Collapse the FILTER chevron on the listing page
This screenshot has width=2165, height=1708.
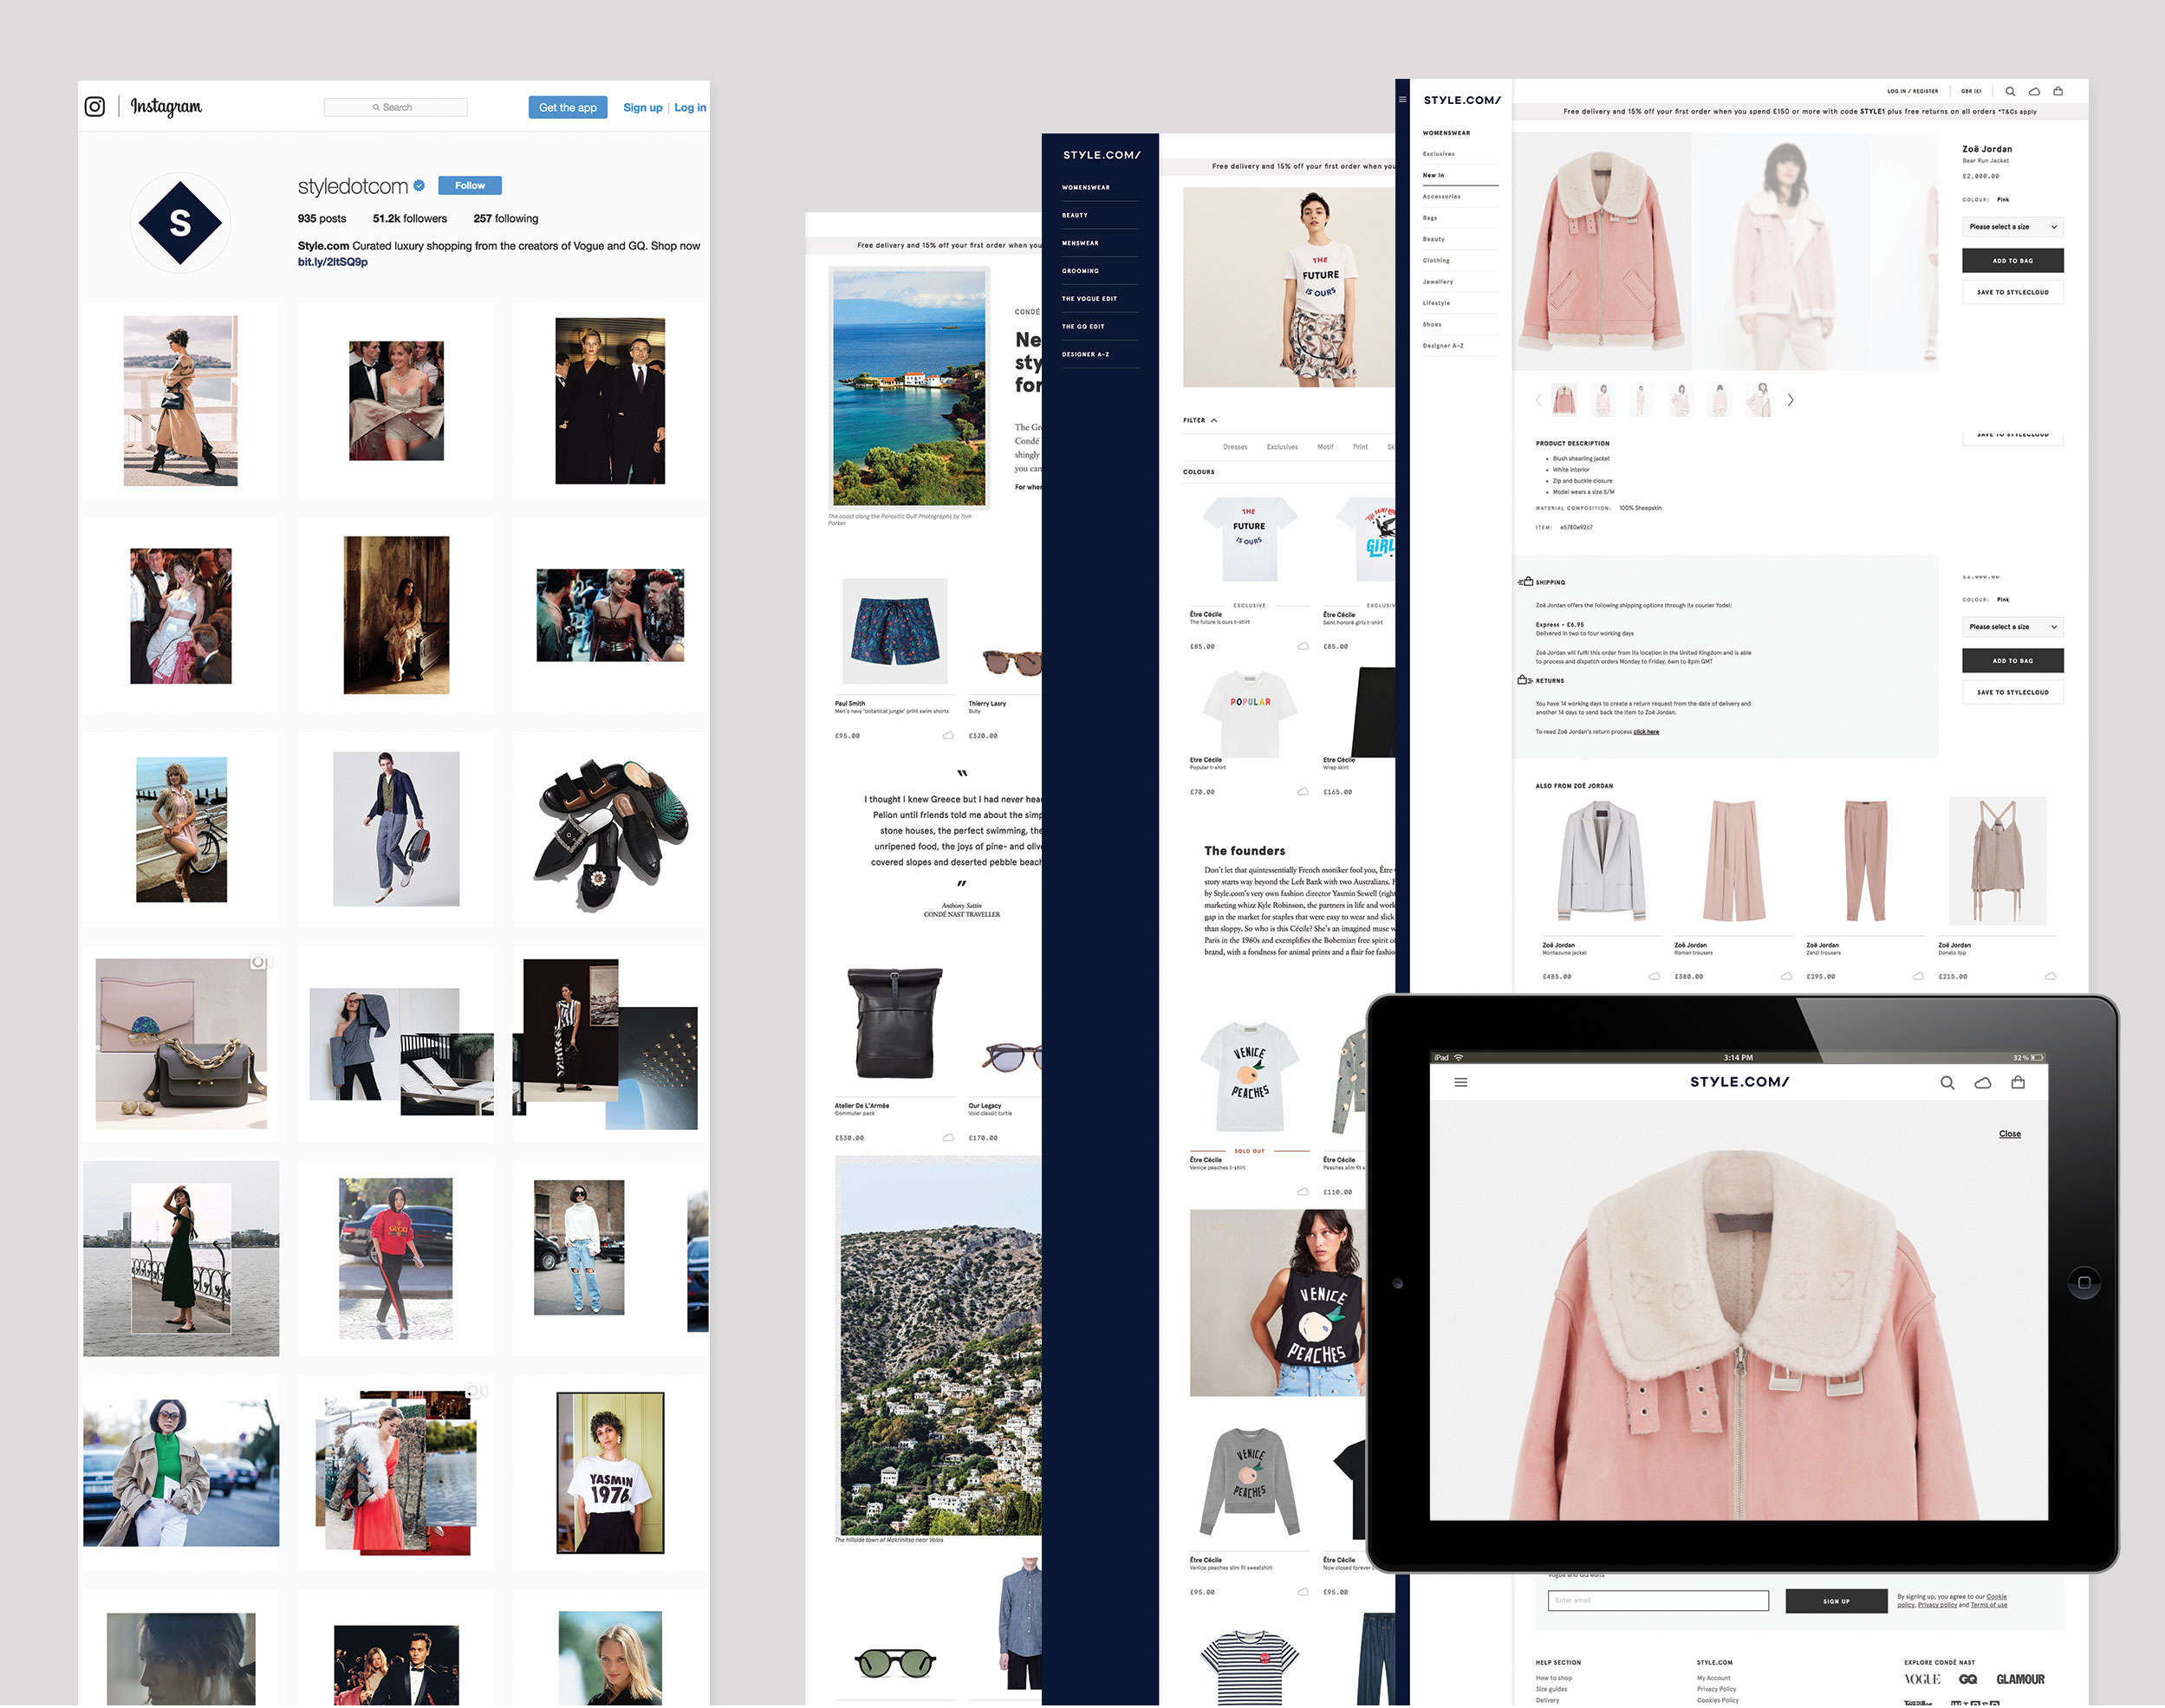click(1214, 420)
